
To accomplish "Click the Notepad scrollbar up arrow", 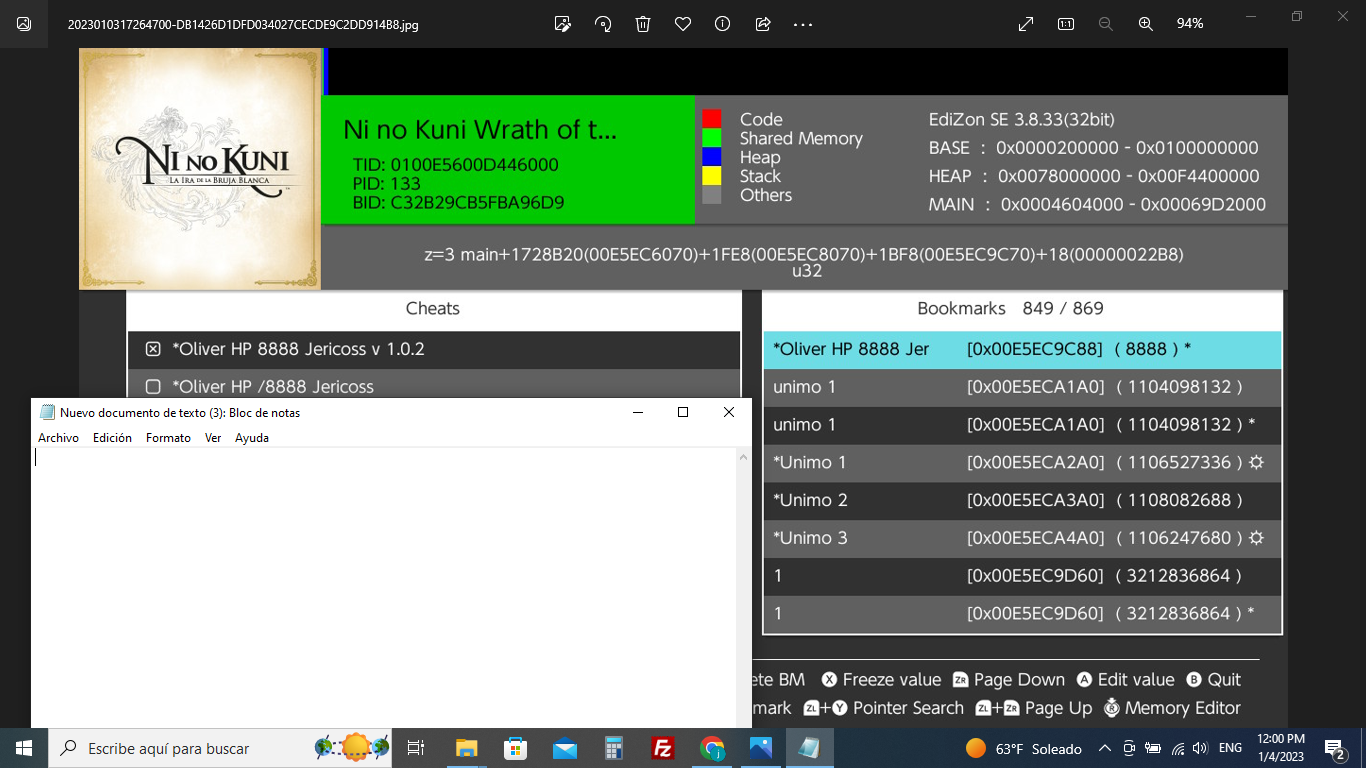I will [744, 457].
